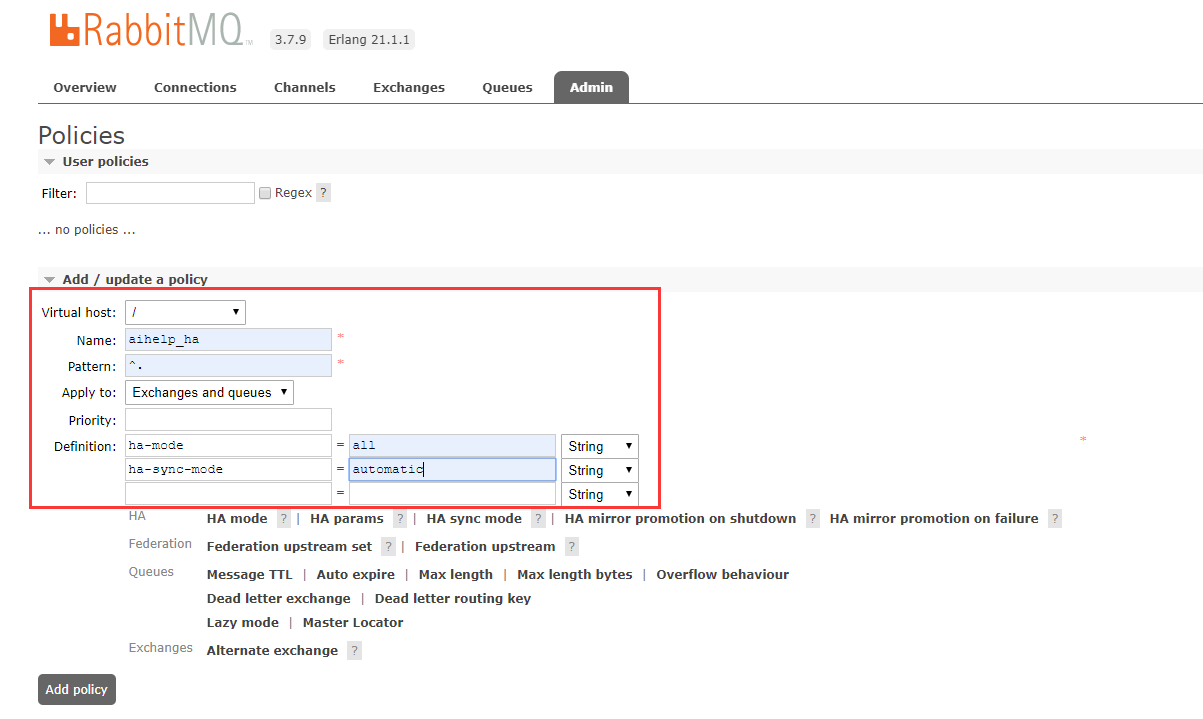The height and width of the screenshot is (719, 1203).
Task: Click the Message TTL link
Action: tap(249, 575)
